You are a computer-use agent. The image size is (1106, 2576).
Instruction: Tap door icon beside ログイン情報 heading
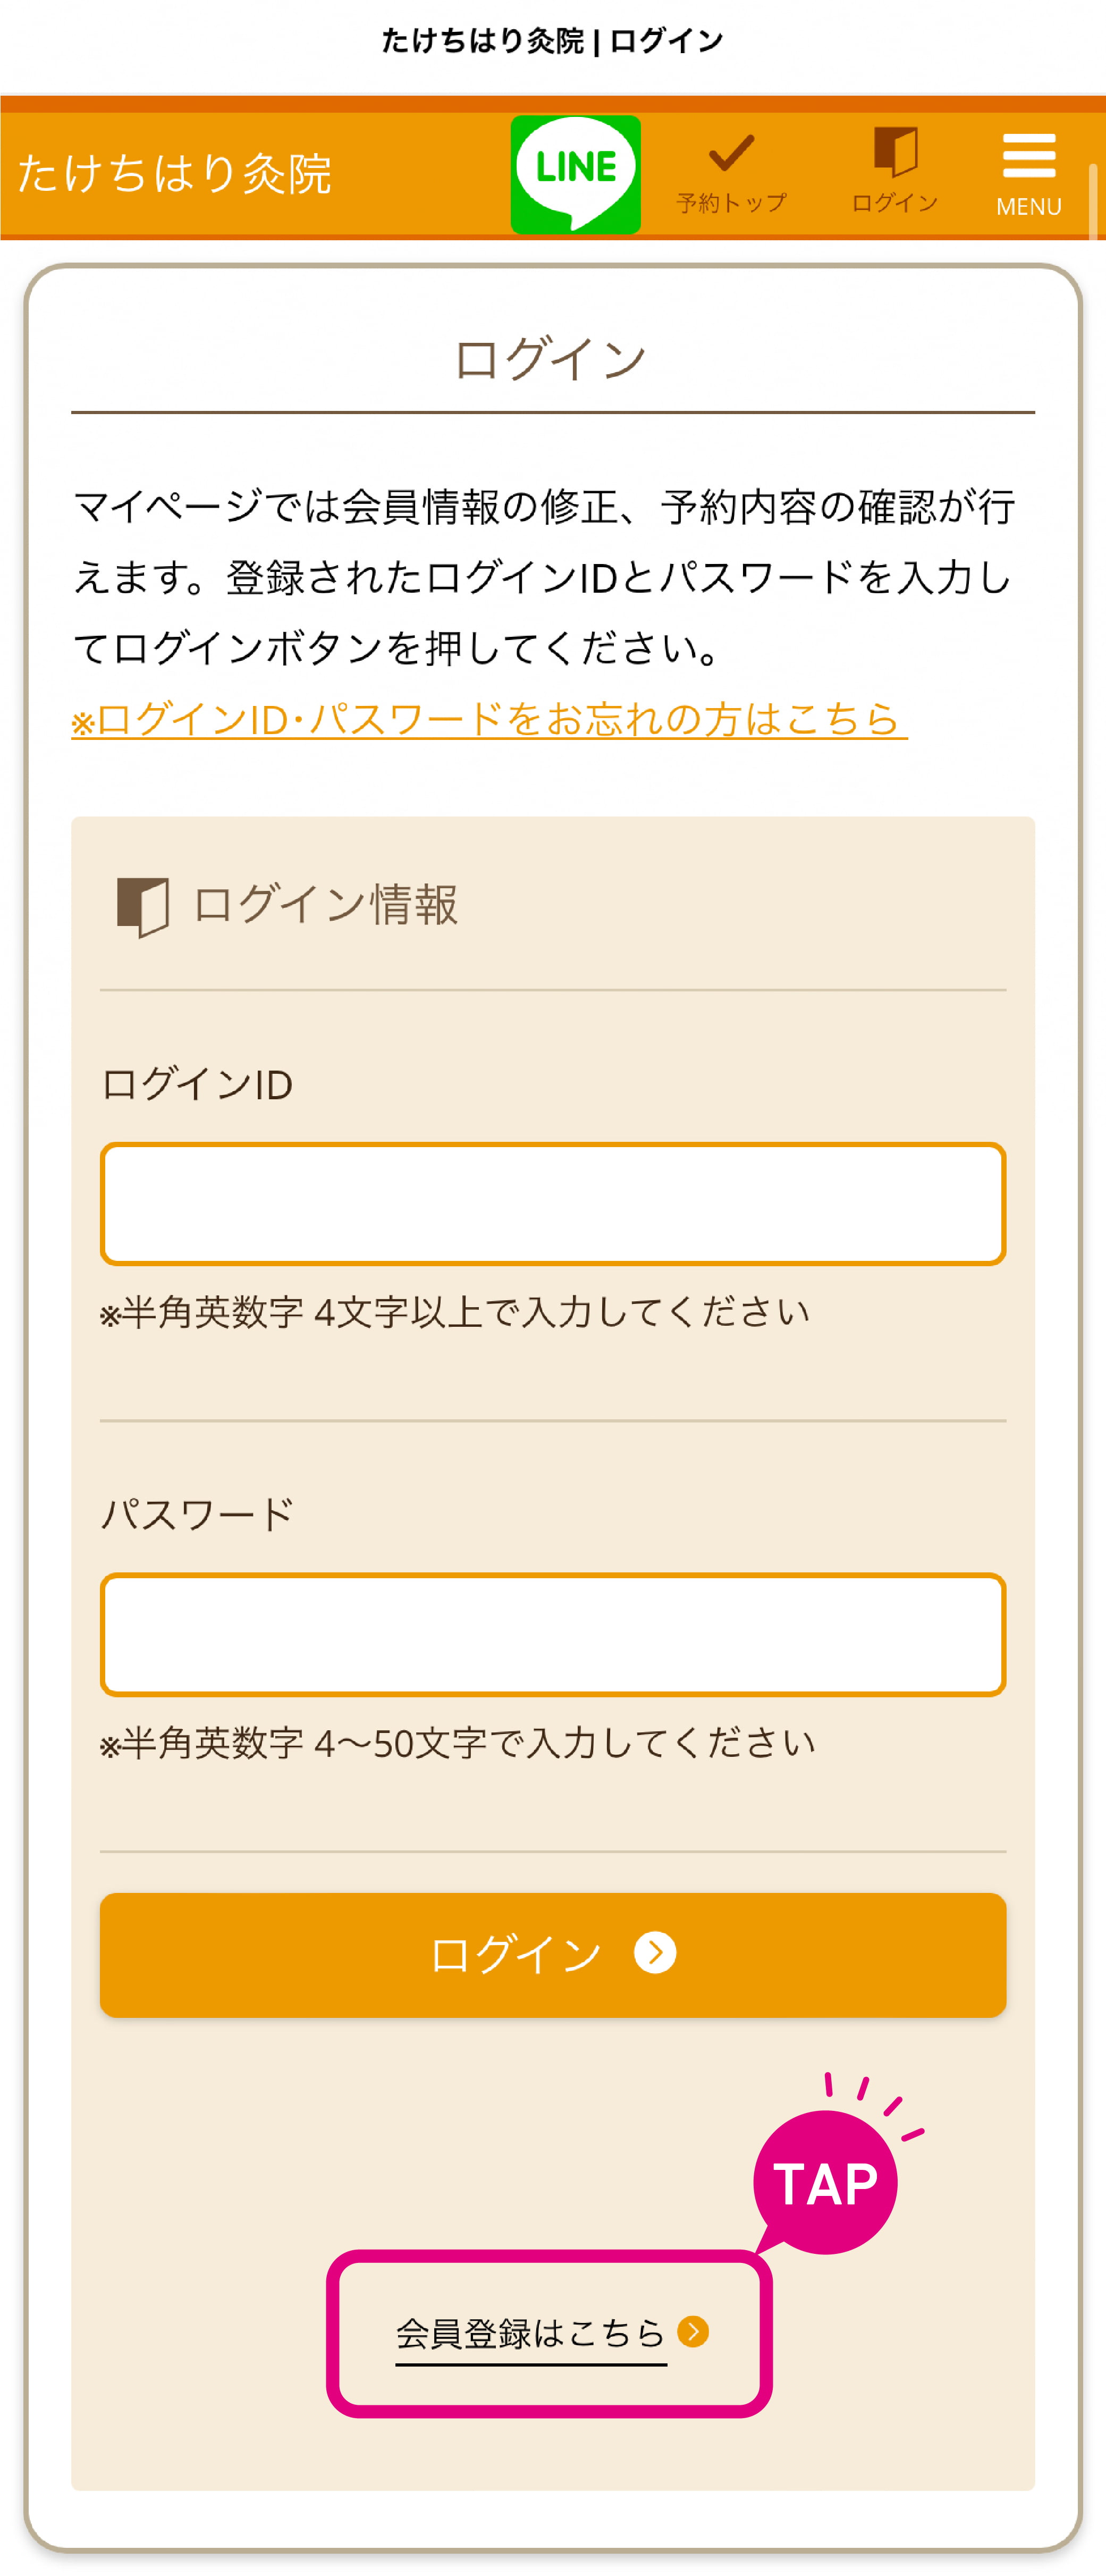coord(143,906)
